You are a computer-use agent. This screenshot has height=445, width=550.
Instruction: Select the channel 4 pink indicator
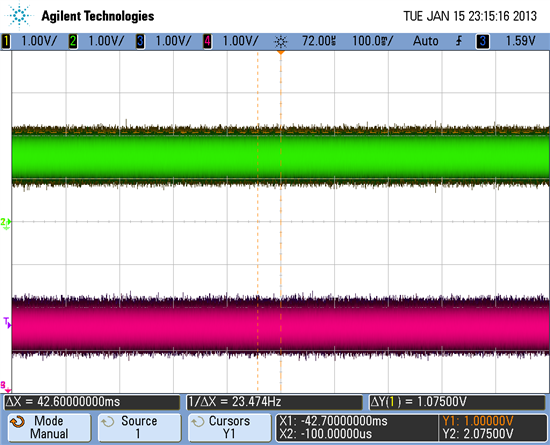(x=207, y=41)
